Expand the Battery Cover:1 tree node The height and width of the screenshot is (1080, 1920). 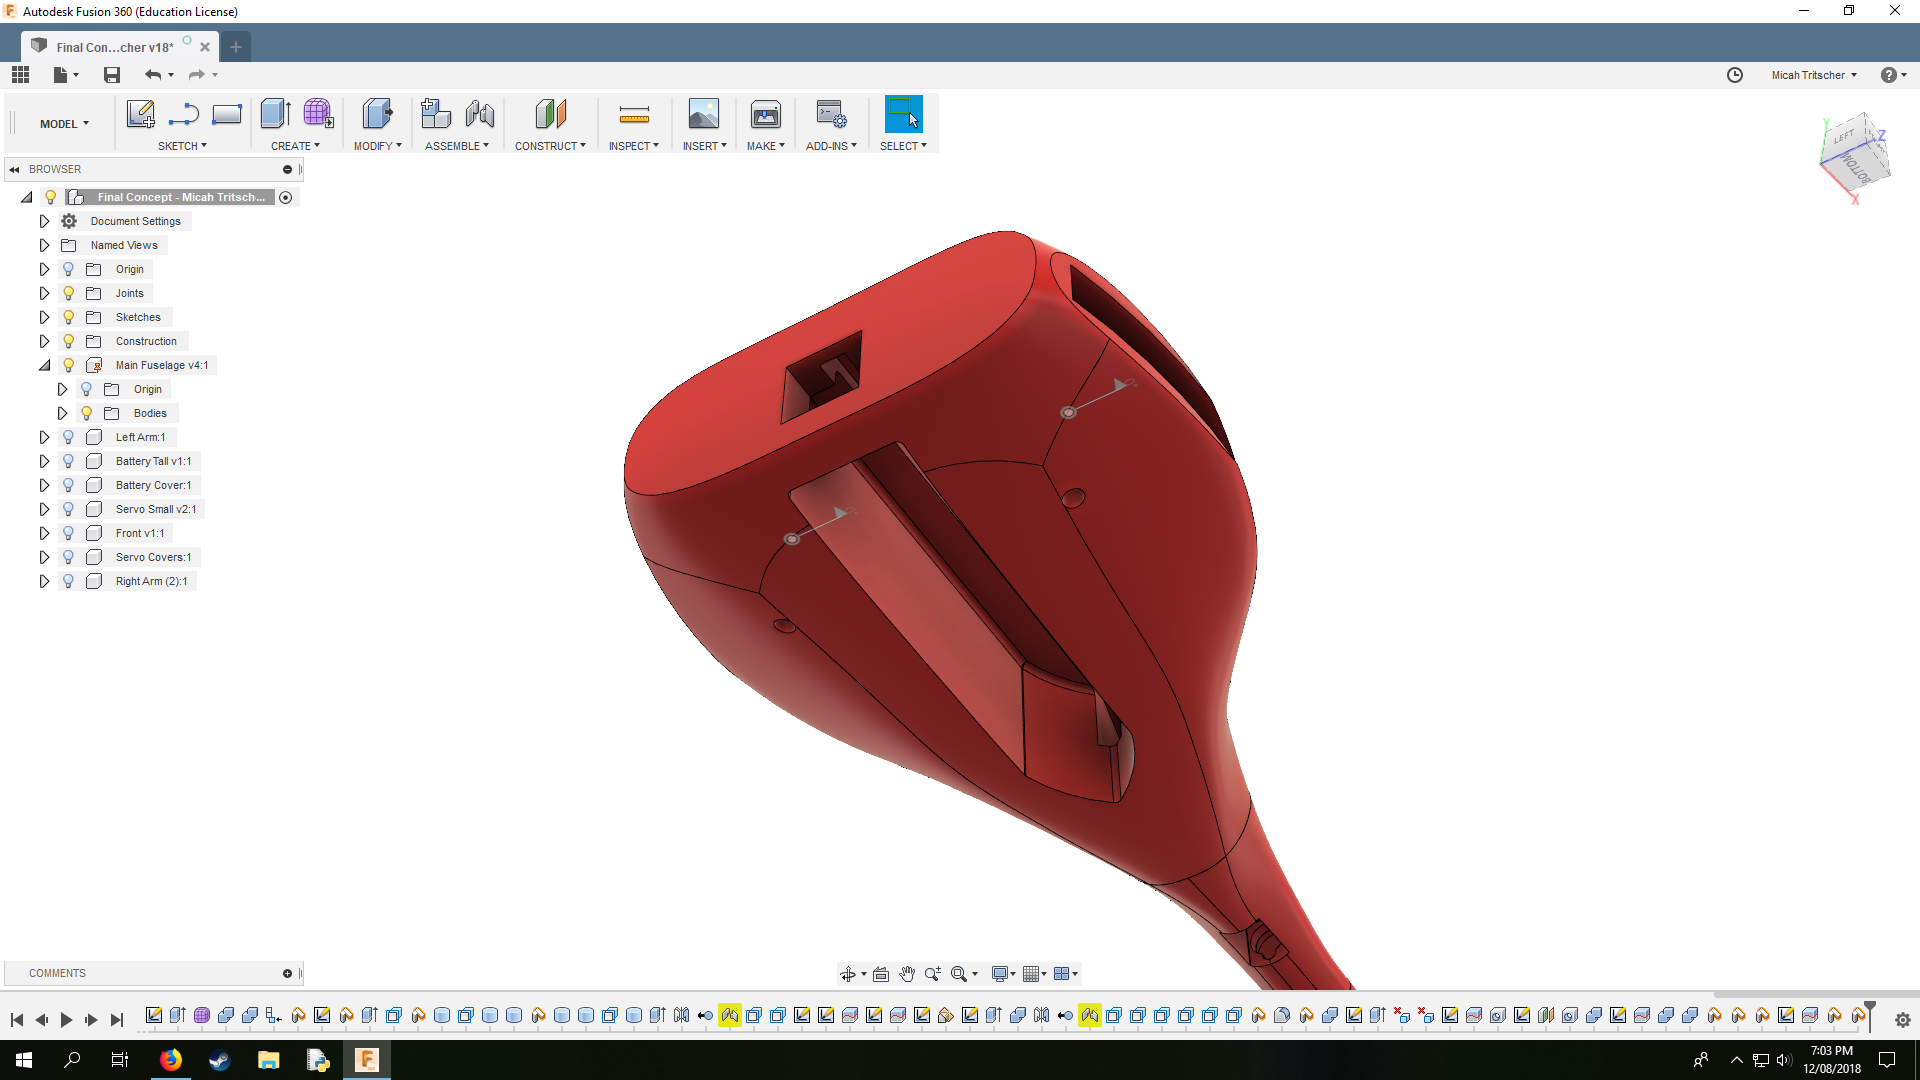pos(44,485)
